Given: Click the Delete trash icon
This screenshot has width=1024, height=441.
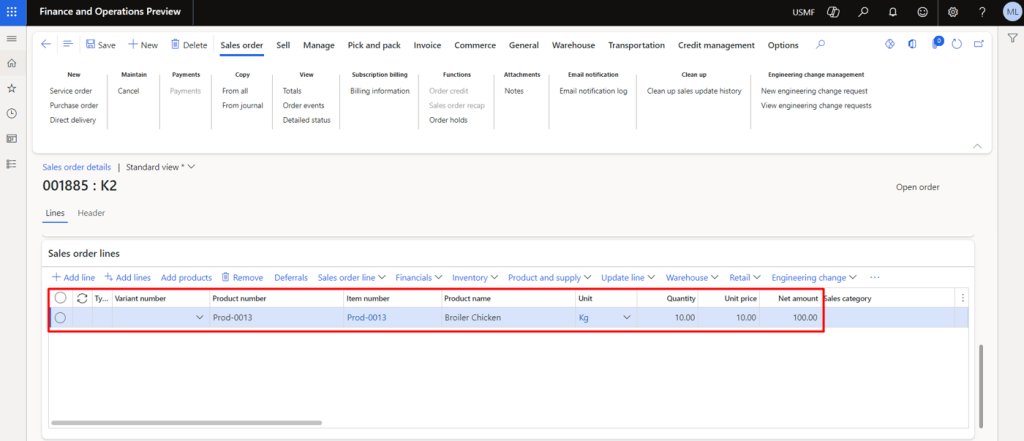Looking at the screenshot, I should pyautogui.click(x=189, y=45).
